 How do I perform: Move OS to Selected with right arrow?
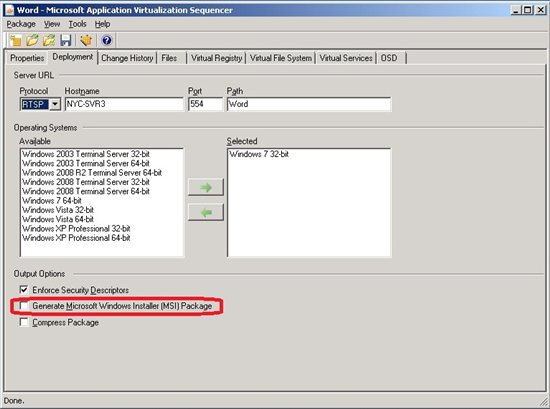206,187
